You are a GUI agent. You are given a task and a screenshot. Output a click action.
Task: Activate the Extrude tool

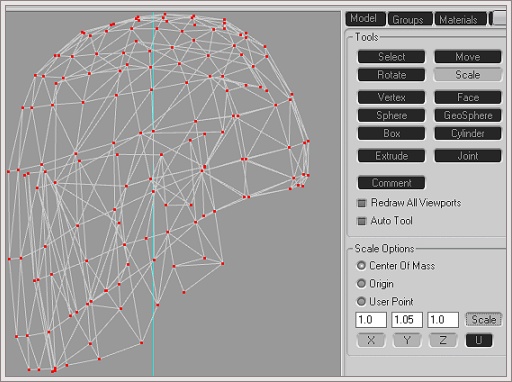pos(391,156)
